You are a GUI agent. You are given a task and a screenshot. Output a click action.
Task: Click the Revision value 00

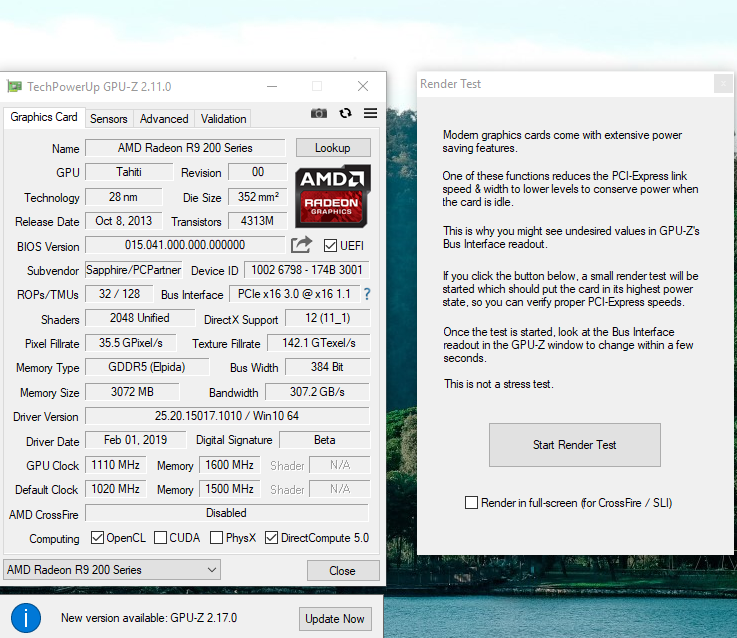tap(258, 172)
